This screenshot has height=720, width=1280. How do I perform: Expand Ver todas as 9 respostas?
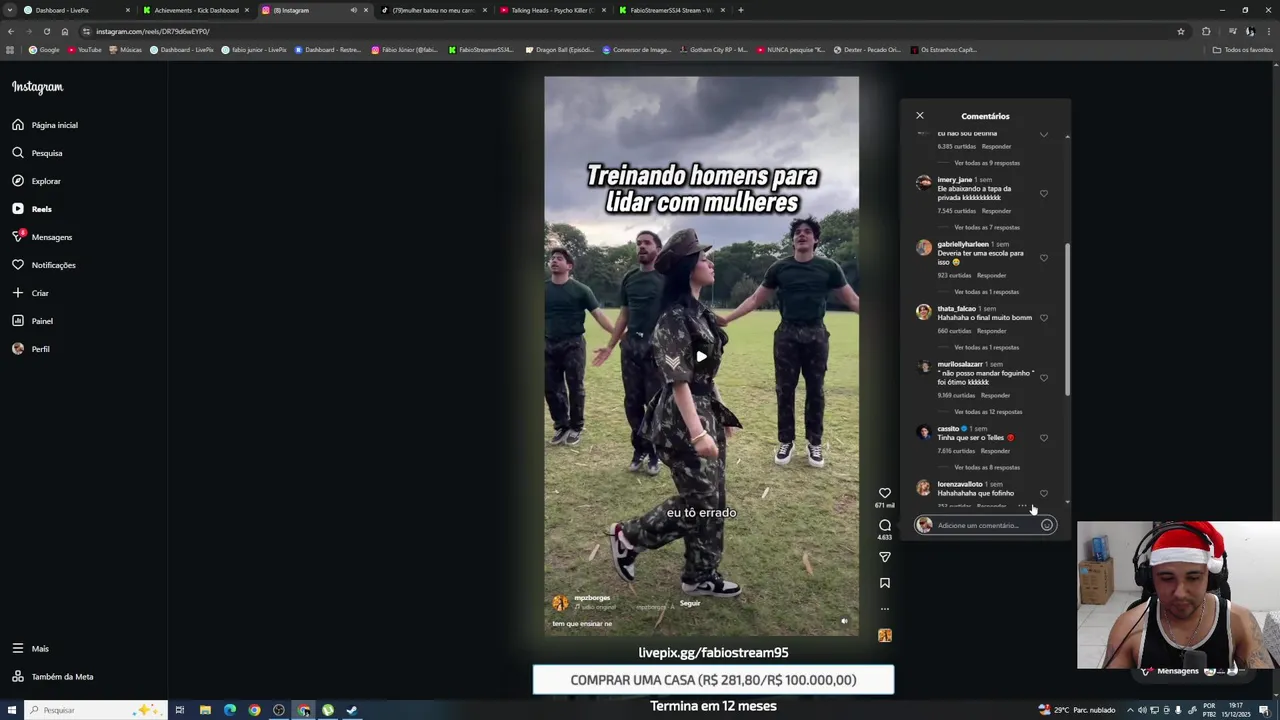[987, 163]
